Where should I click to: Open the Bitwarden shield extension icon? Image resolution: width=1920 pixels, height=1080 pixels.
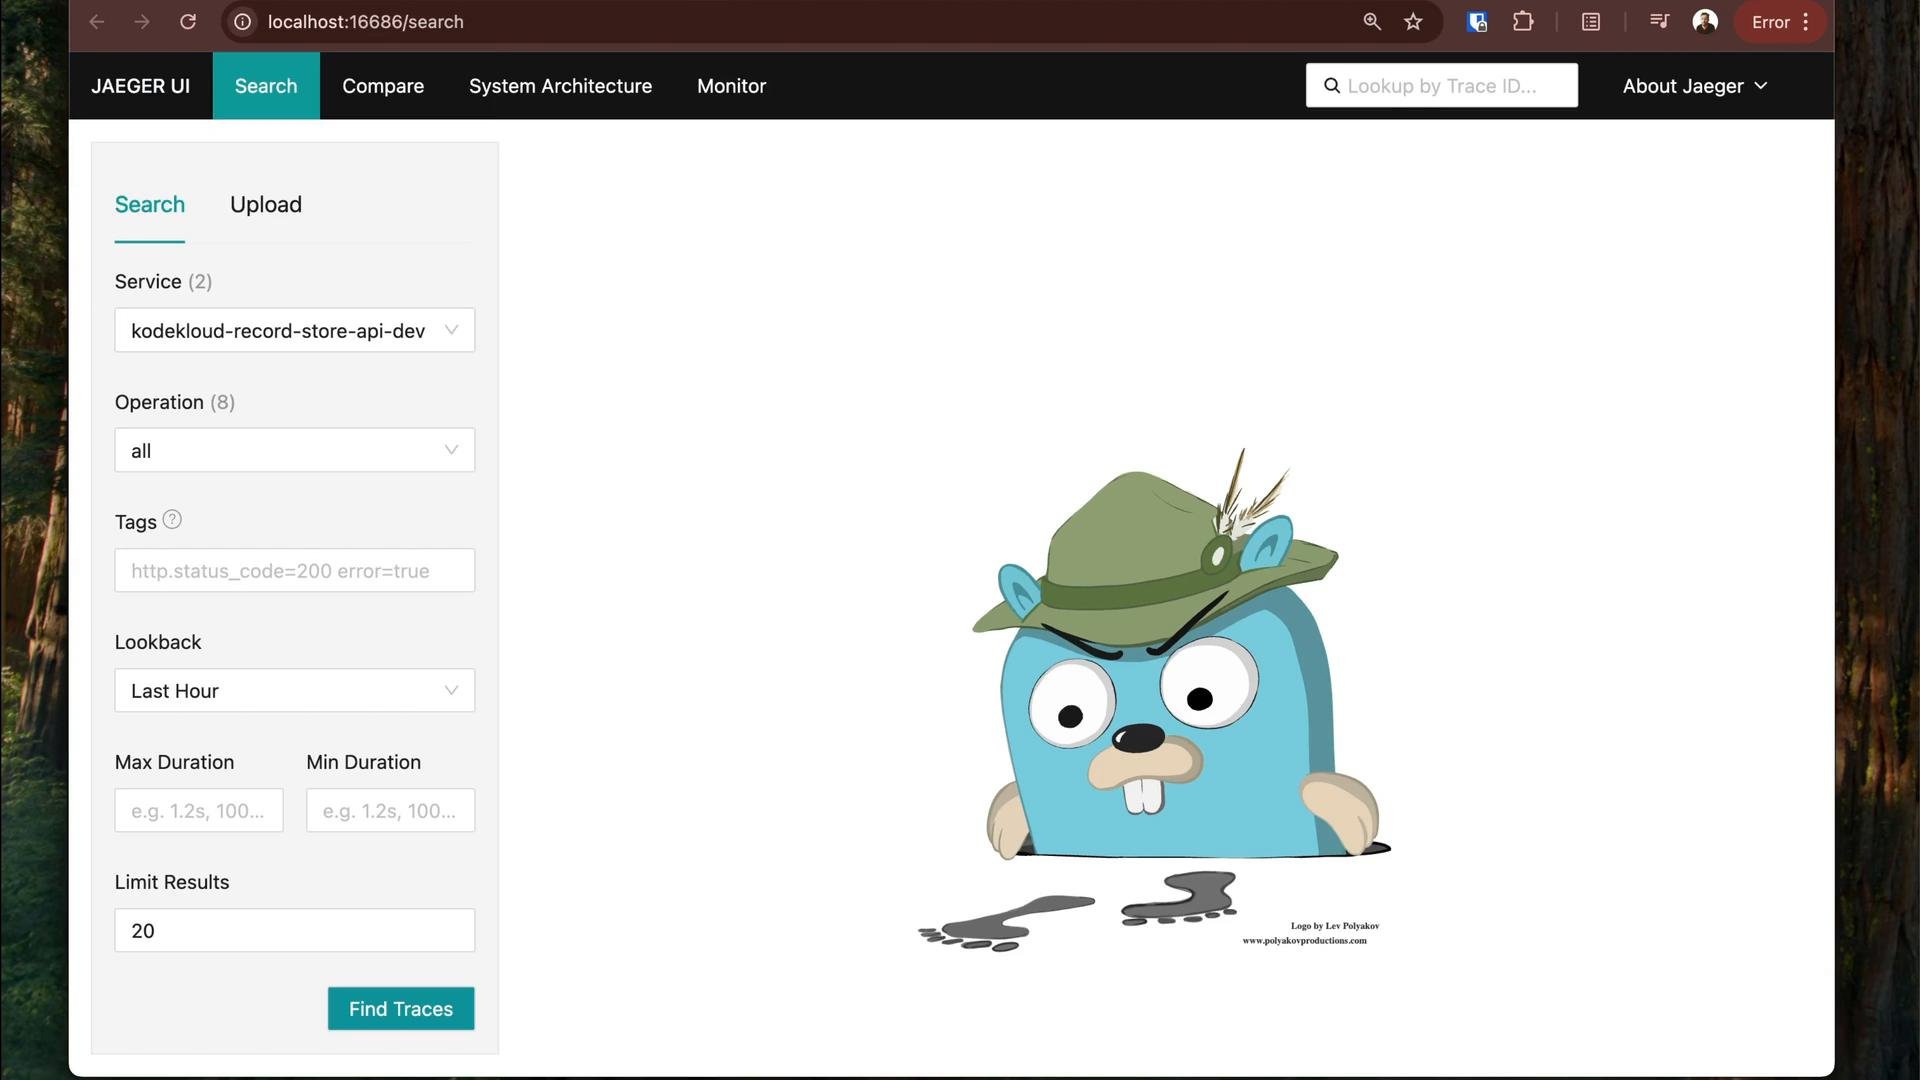pos(1477,22)
